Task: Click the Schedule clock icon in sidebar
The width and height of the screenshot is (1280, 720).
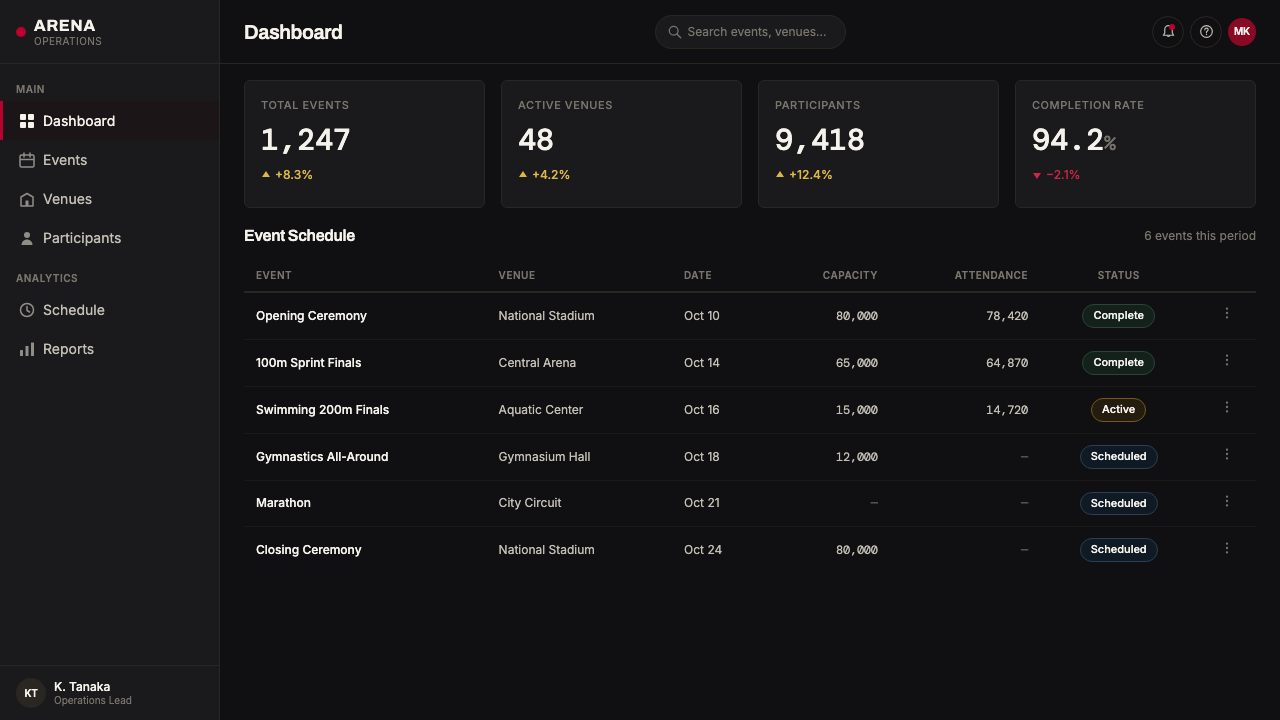Action: point(27,310)
